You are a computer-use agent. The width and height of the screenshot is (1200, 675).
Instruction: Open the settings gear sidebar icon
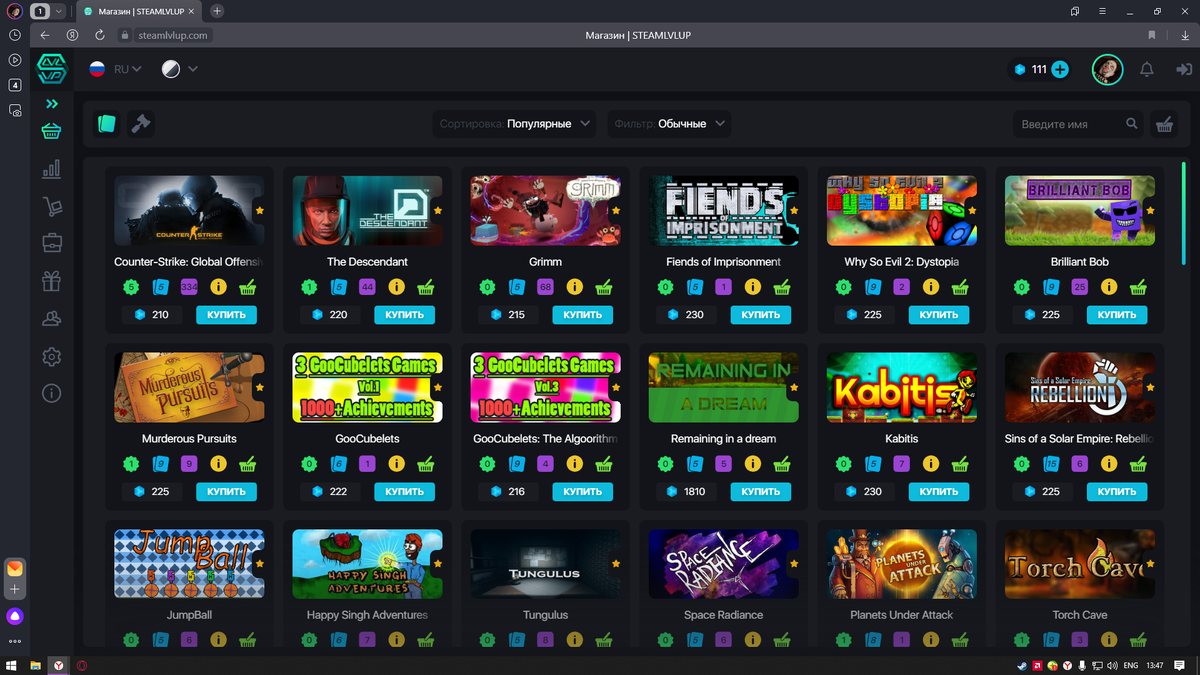point(52,357)
